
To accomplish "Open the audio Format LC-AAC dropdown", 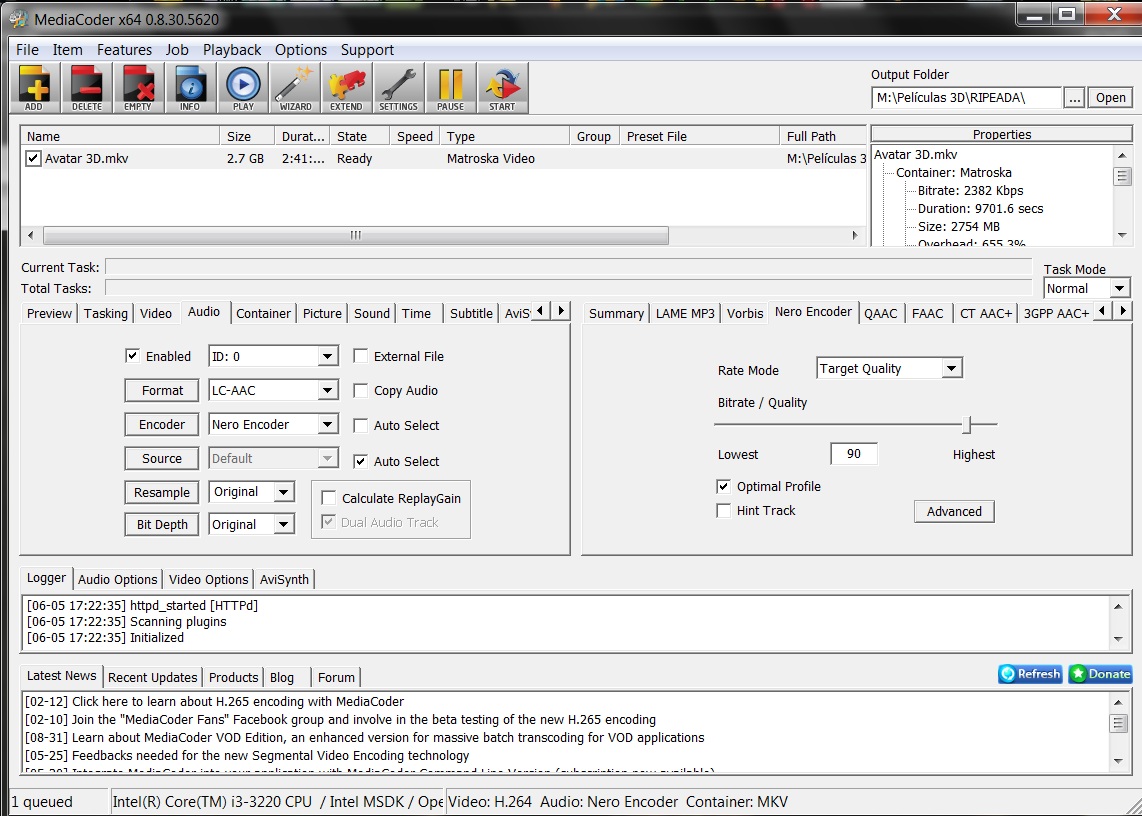I will coord(328,391).
